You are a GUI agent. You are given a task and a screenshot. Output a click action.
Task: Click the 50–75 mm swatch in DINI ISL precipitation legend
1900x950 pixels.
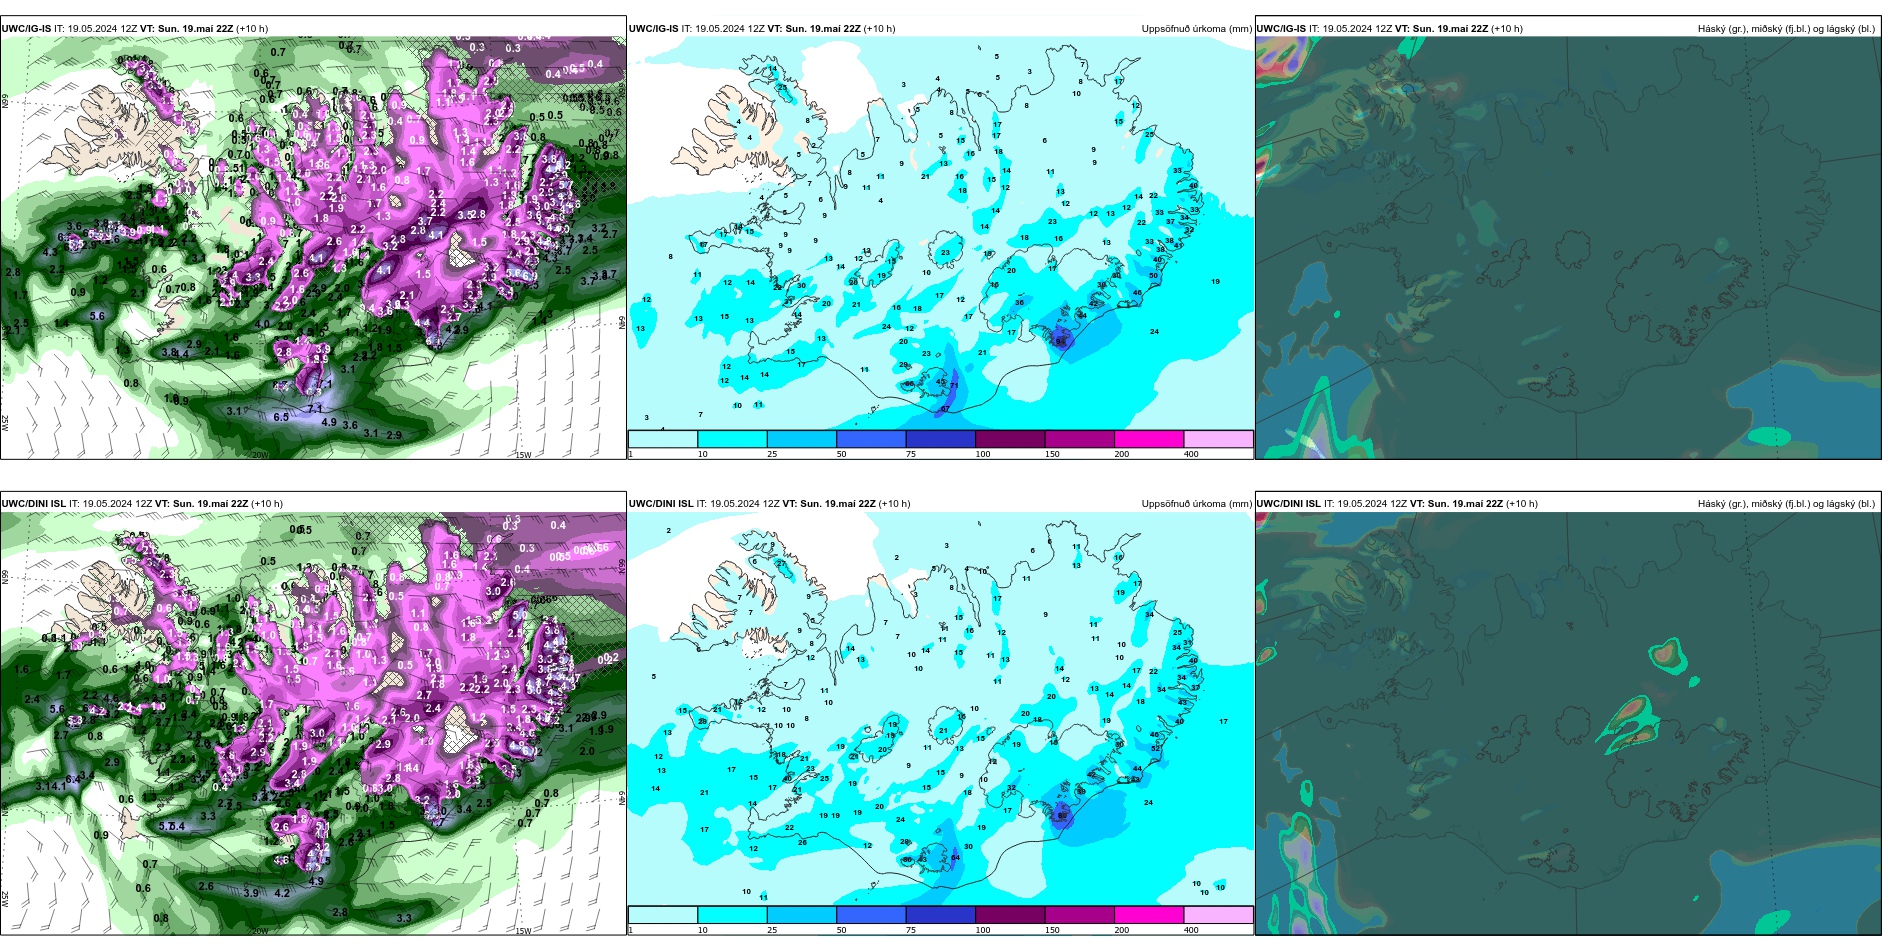pos(871,915)
